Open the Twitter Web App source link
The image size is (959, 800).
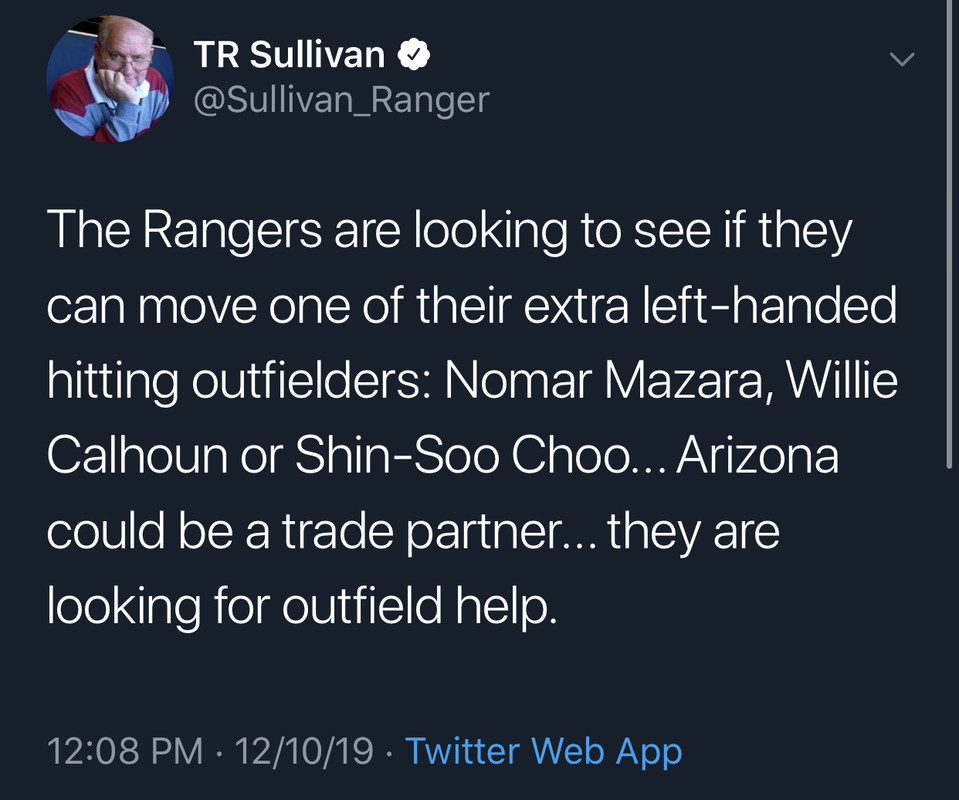[x=543, y=751]
